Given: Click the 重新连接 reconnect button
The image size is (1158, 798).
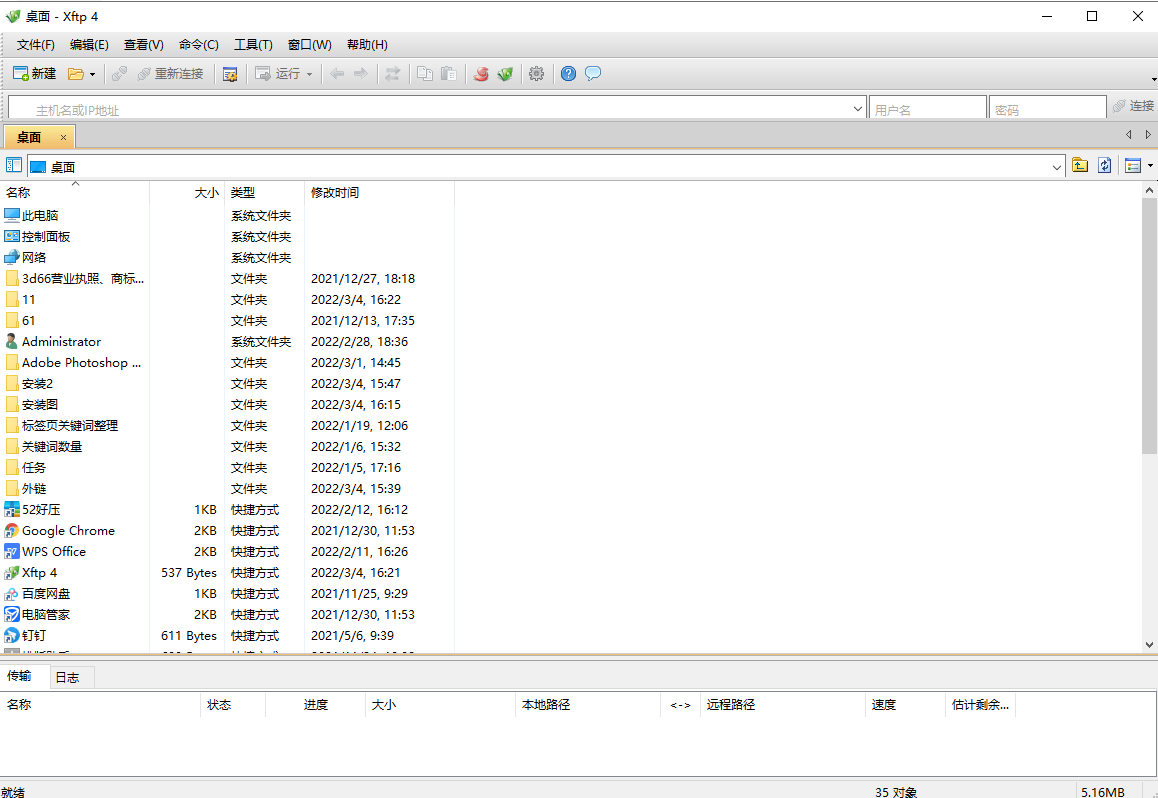Looking at the screenshot, I should [x=171, y=73].
